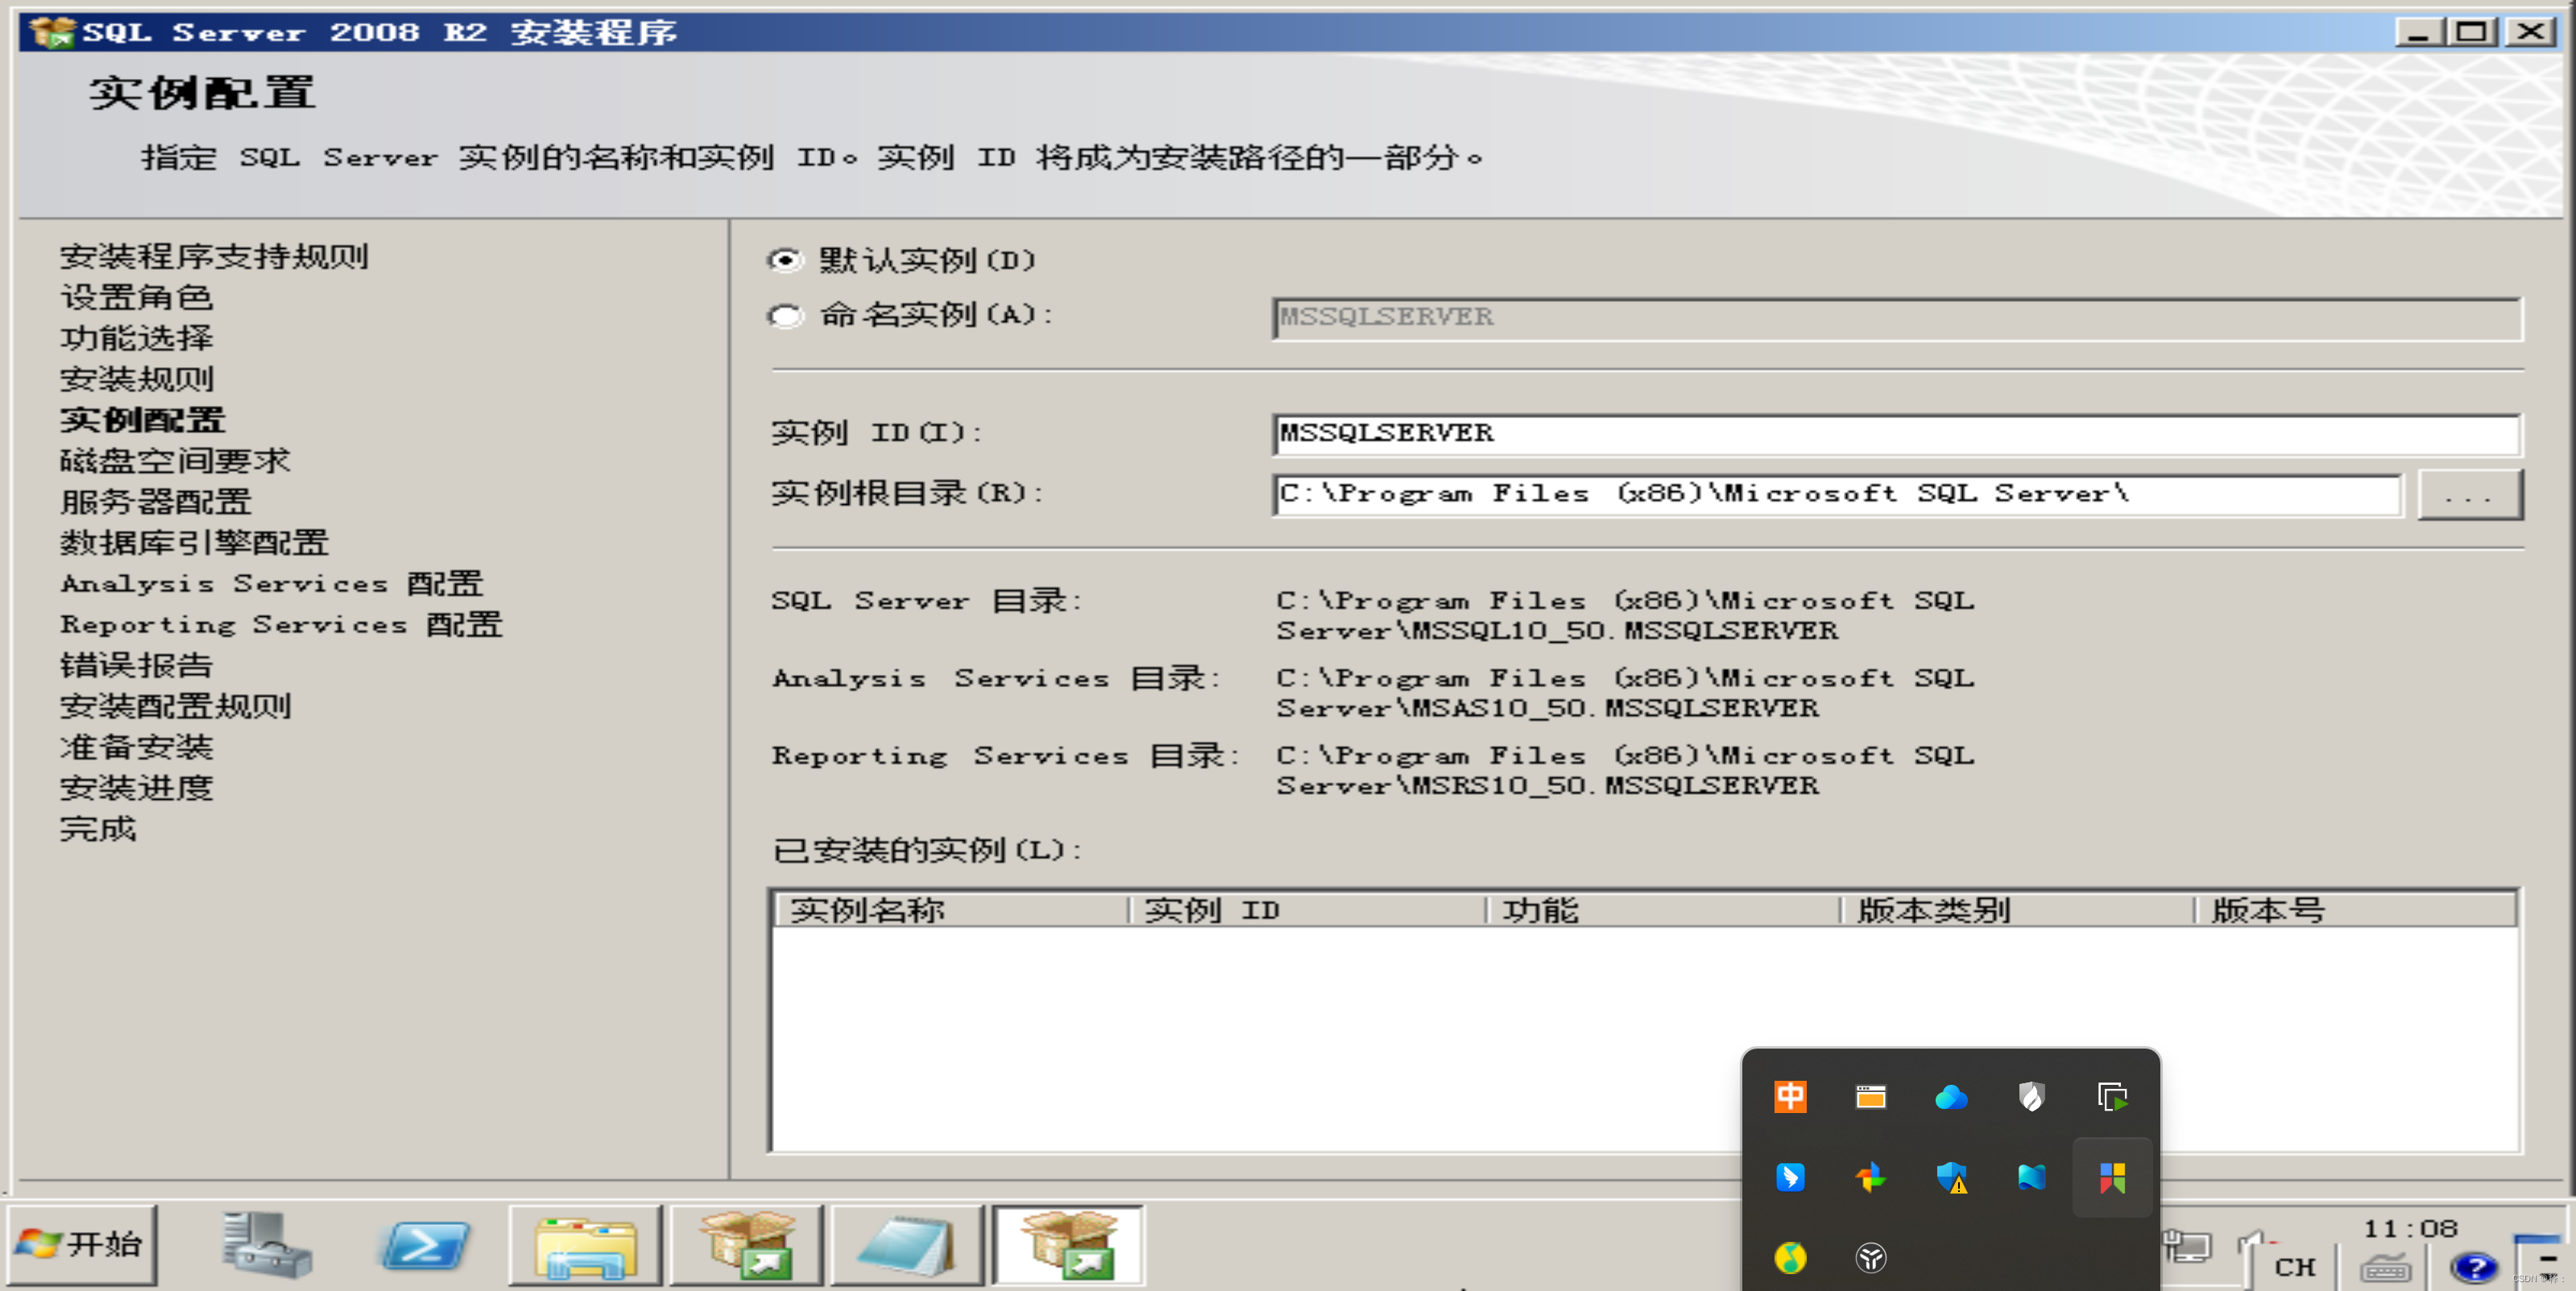This screenshot has width=2576, height=1291.
Task: Click the setup box icon in the title bar
Action: click(x=52, y=32)
